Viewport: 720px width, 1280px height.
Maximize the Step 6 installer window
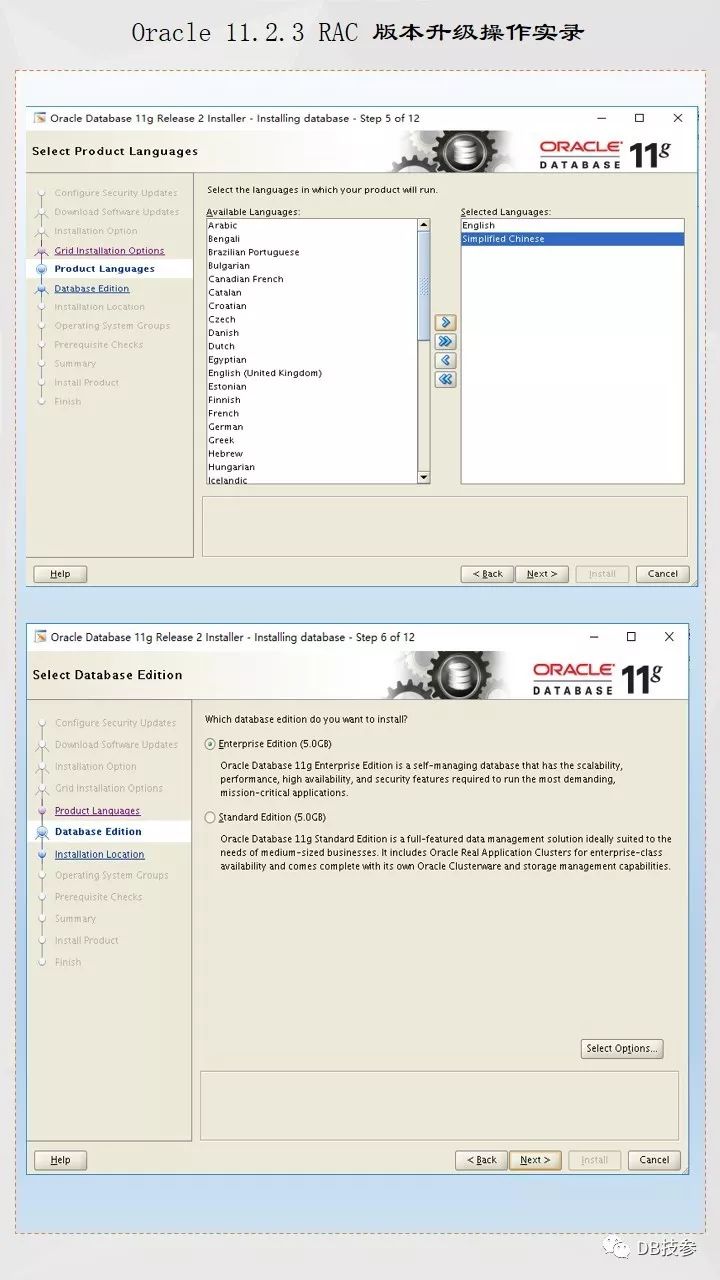coord(631,637)
